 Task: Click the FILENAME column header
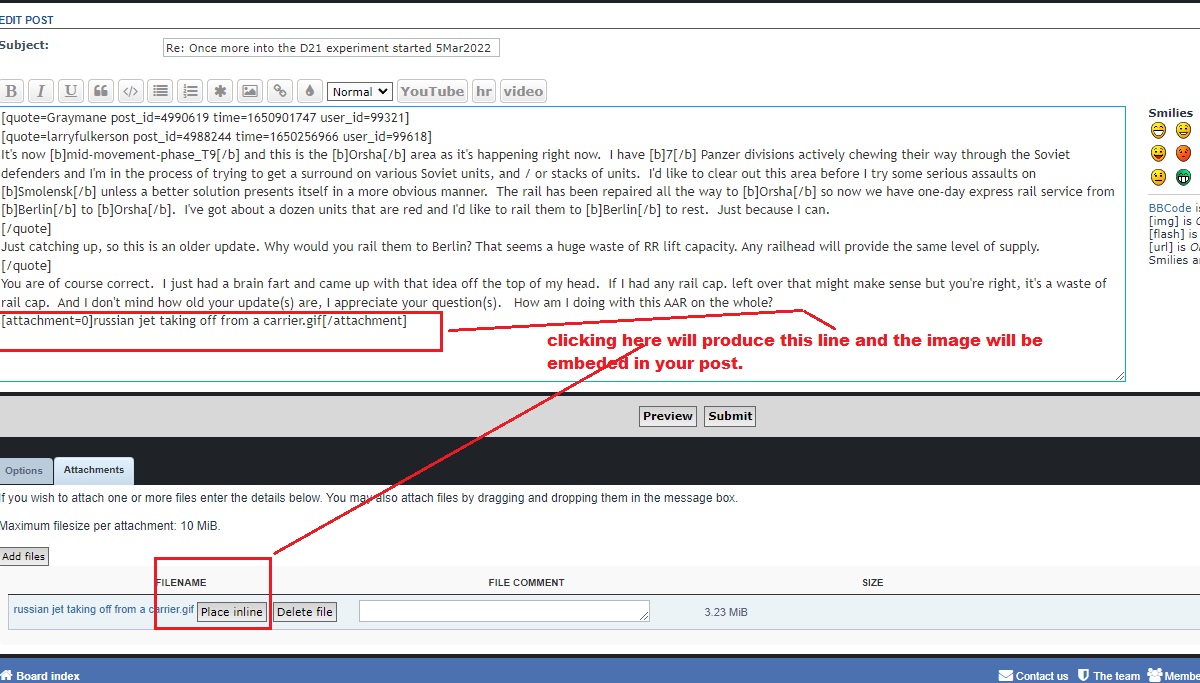181,582
